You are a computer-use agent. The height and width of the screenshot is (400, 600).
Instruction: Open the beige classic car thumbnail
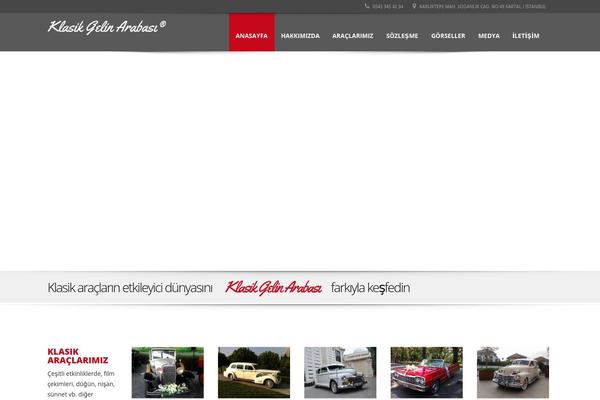513,372
